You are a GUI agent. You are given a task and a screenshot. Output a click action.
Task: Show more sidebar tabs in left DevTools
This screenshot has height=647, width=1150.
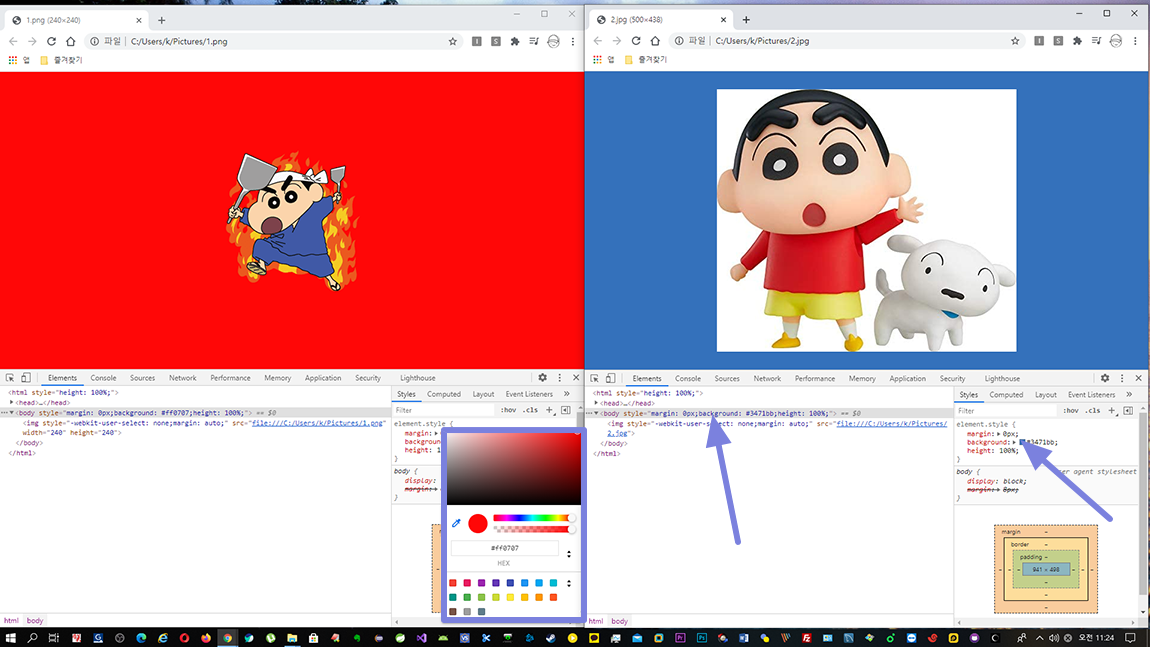[x=567, y=394]
